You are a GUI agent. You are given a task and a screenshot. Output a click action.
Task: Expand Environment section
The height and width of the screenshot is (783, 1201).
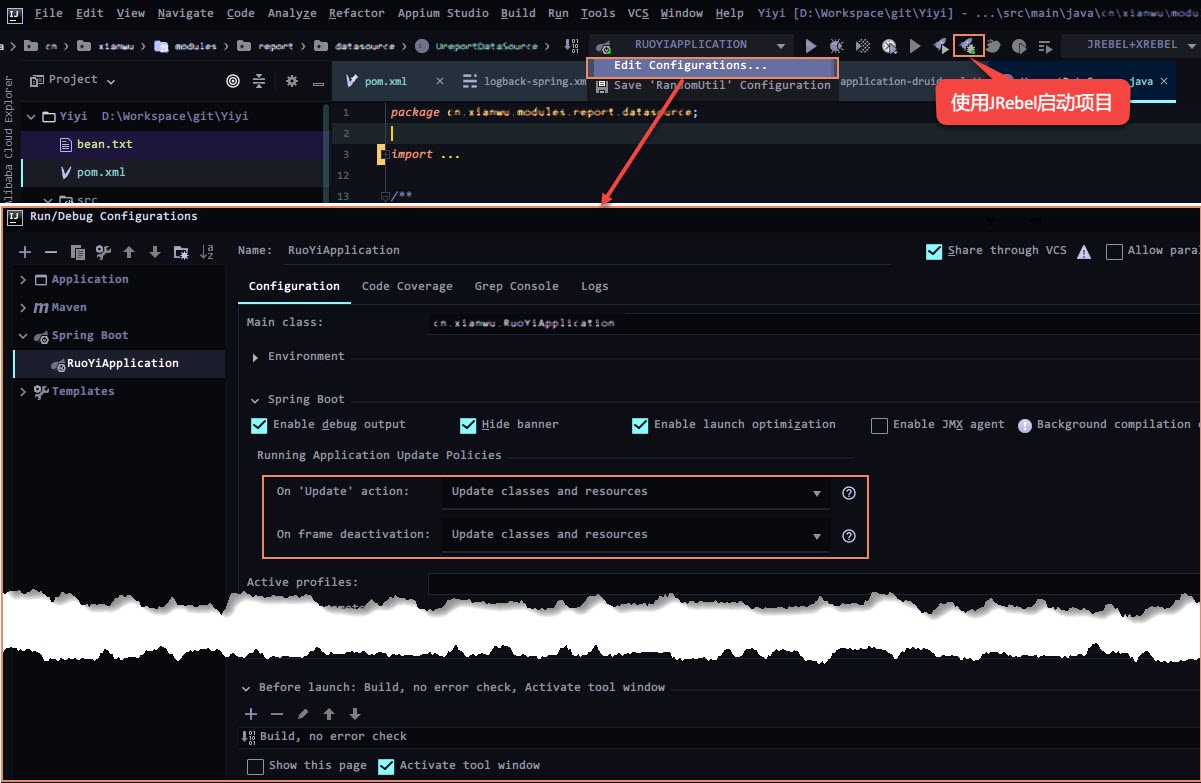point(256,357)
